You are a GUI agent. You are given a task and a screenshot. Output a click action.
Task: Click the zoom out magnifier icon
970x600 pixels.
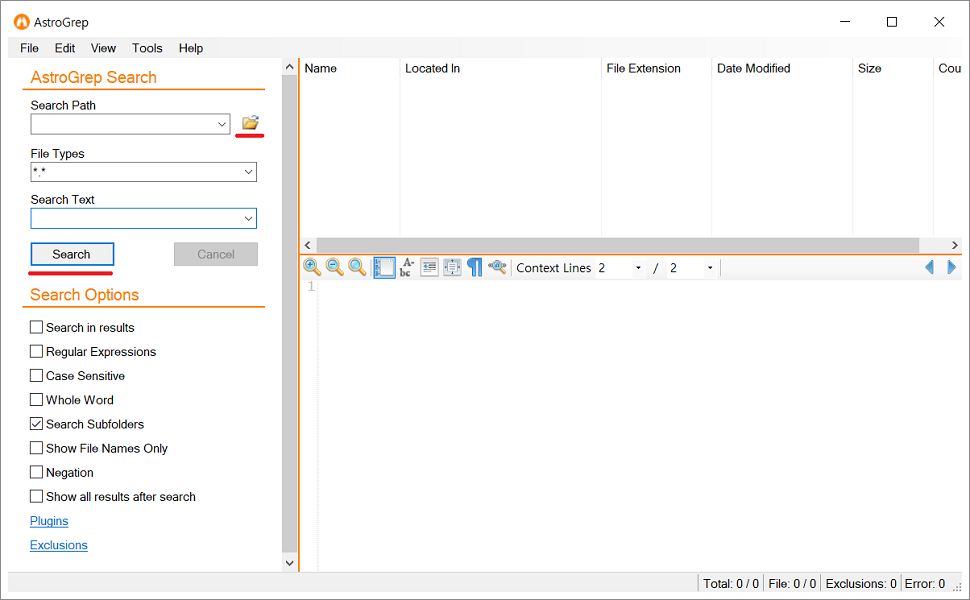click(x=335, y=267)
